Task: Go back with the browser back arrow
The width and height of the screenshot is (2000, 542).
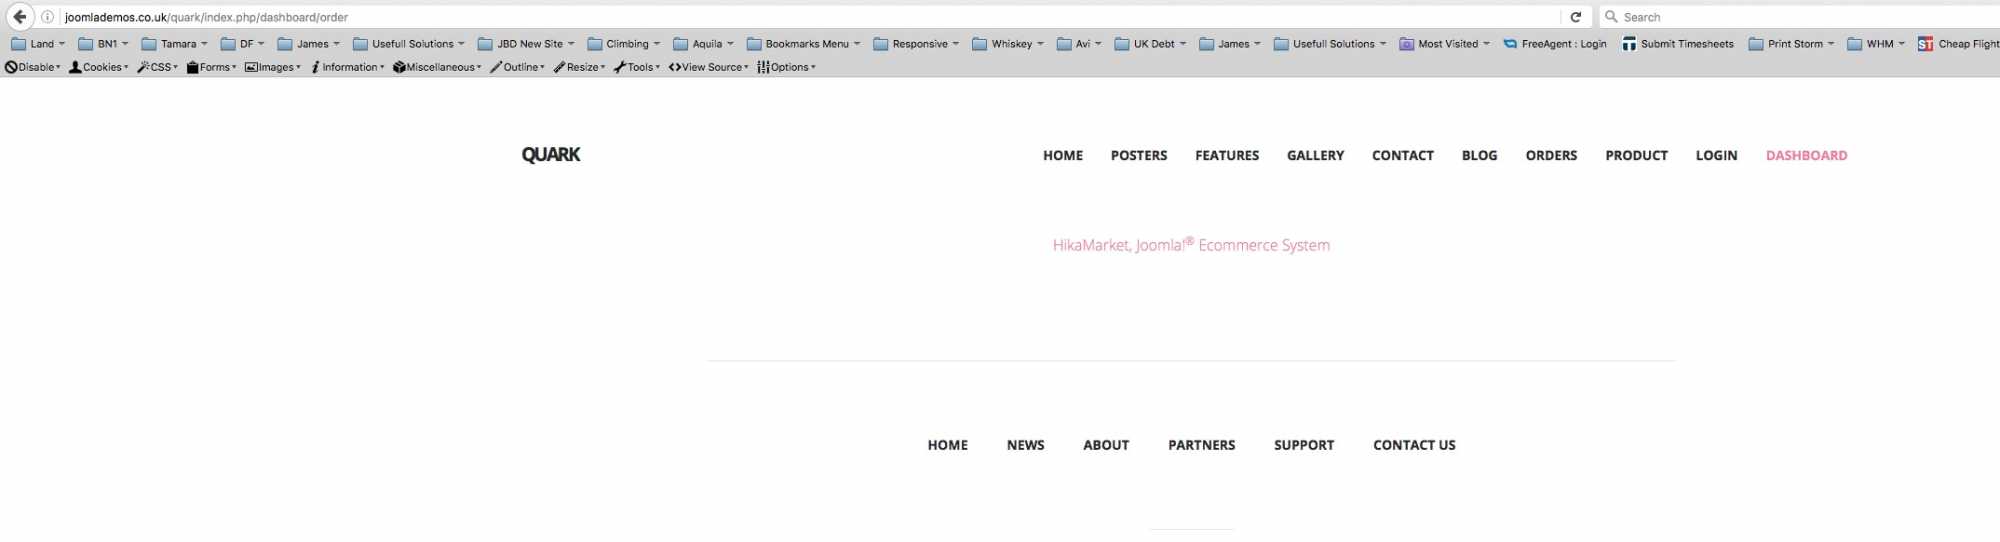Action: (x=20, y=17)
